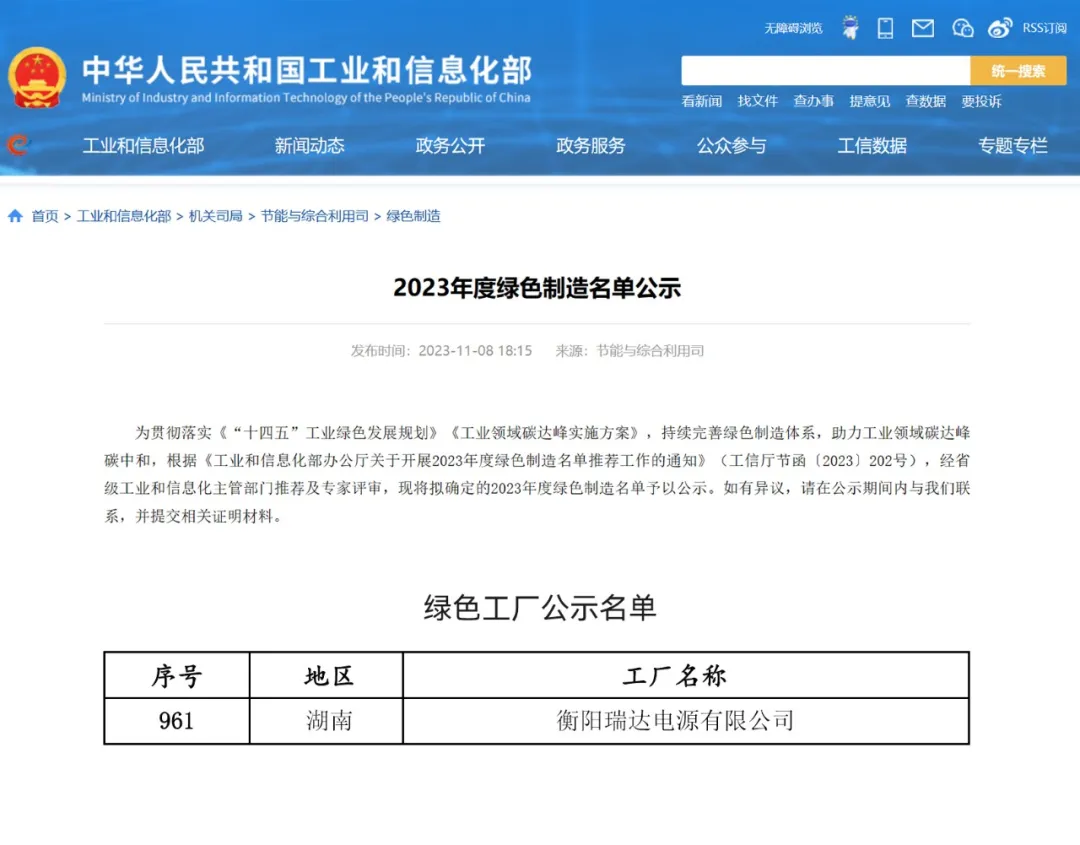Open the 找文件 quick link

pyautogui.click(x=757, y=101)
